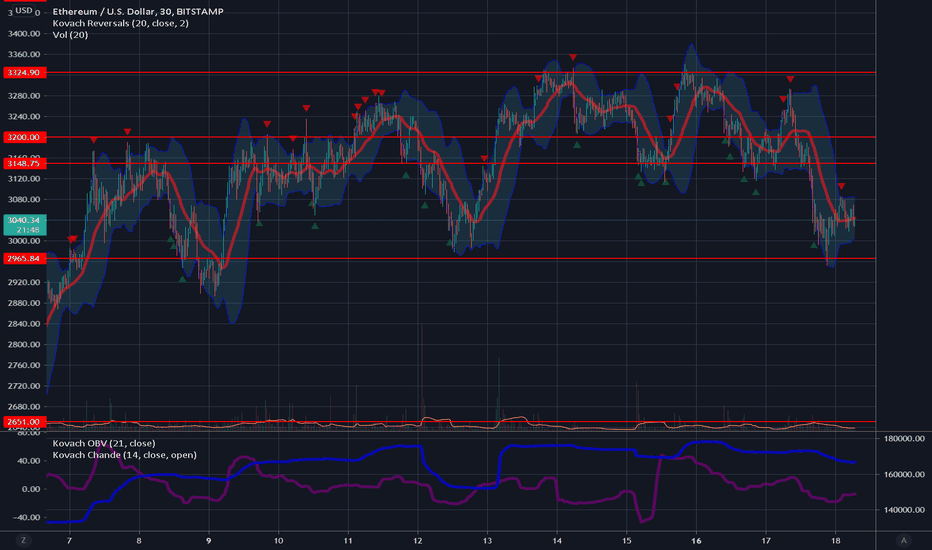The width and height of the screenshot is (932, 550).
Task: Click the 3120.00 price axis label
Action: (x=24, y=178)
